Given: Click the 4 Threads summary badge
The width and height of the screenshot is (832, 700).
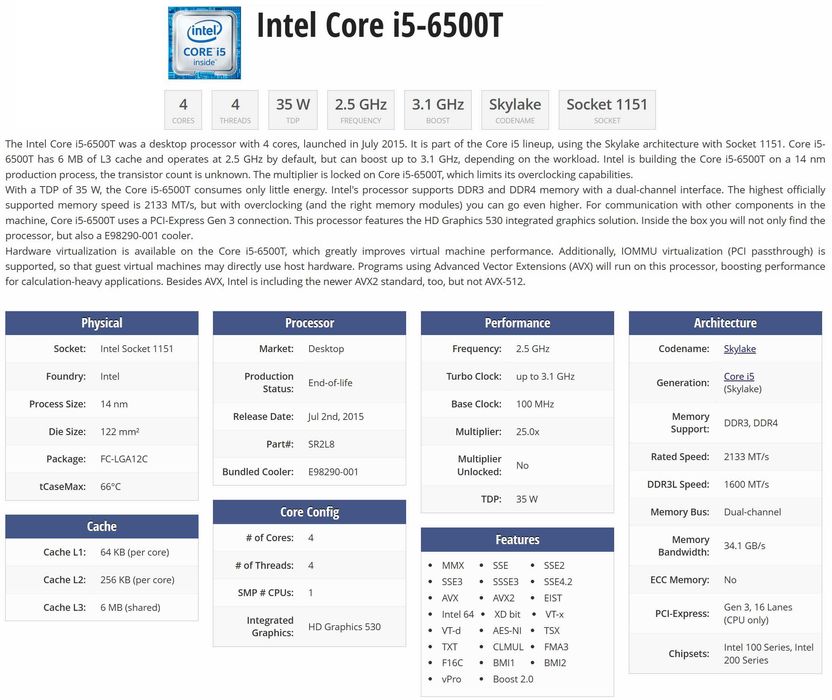Looking at the screenshot, I should pos(235,110).
